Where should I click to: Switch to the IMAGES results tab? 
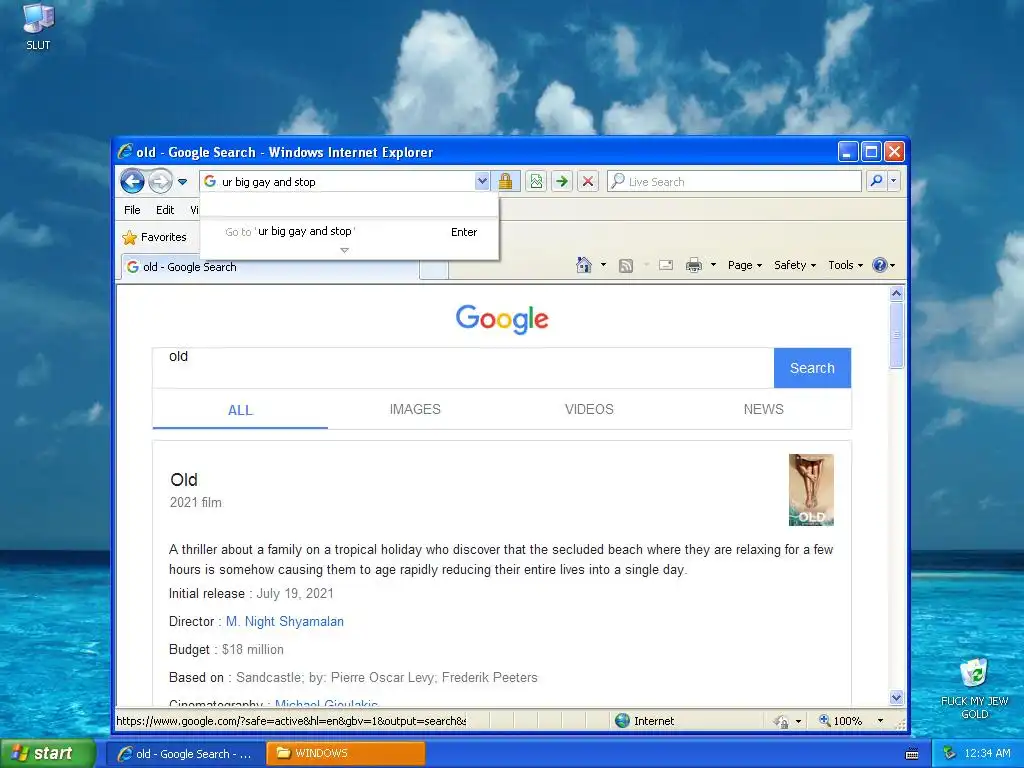coord(415,409)
